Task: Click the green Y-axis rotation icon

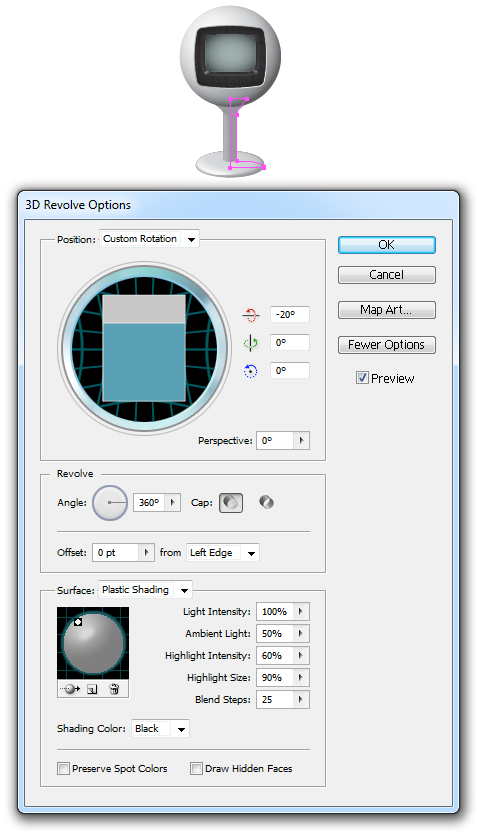Action: click(250, 343)
